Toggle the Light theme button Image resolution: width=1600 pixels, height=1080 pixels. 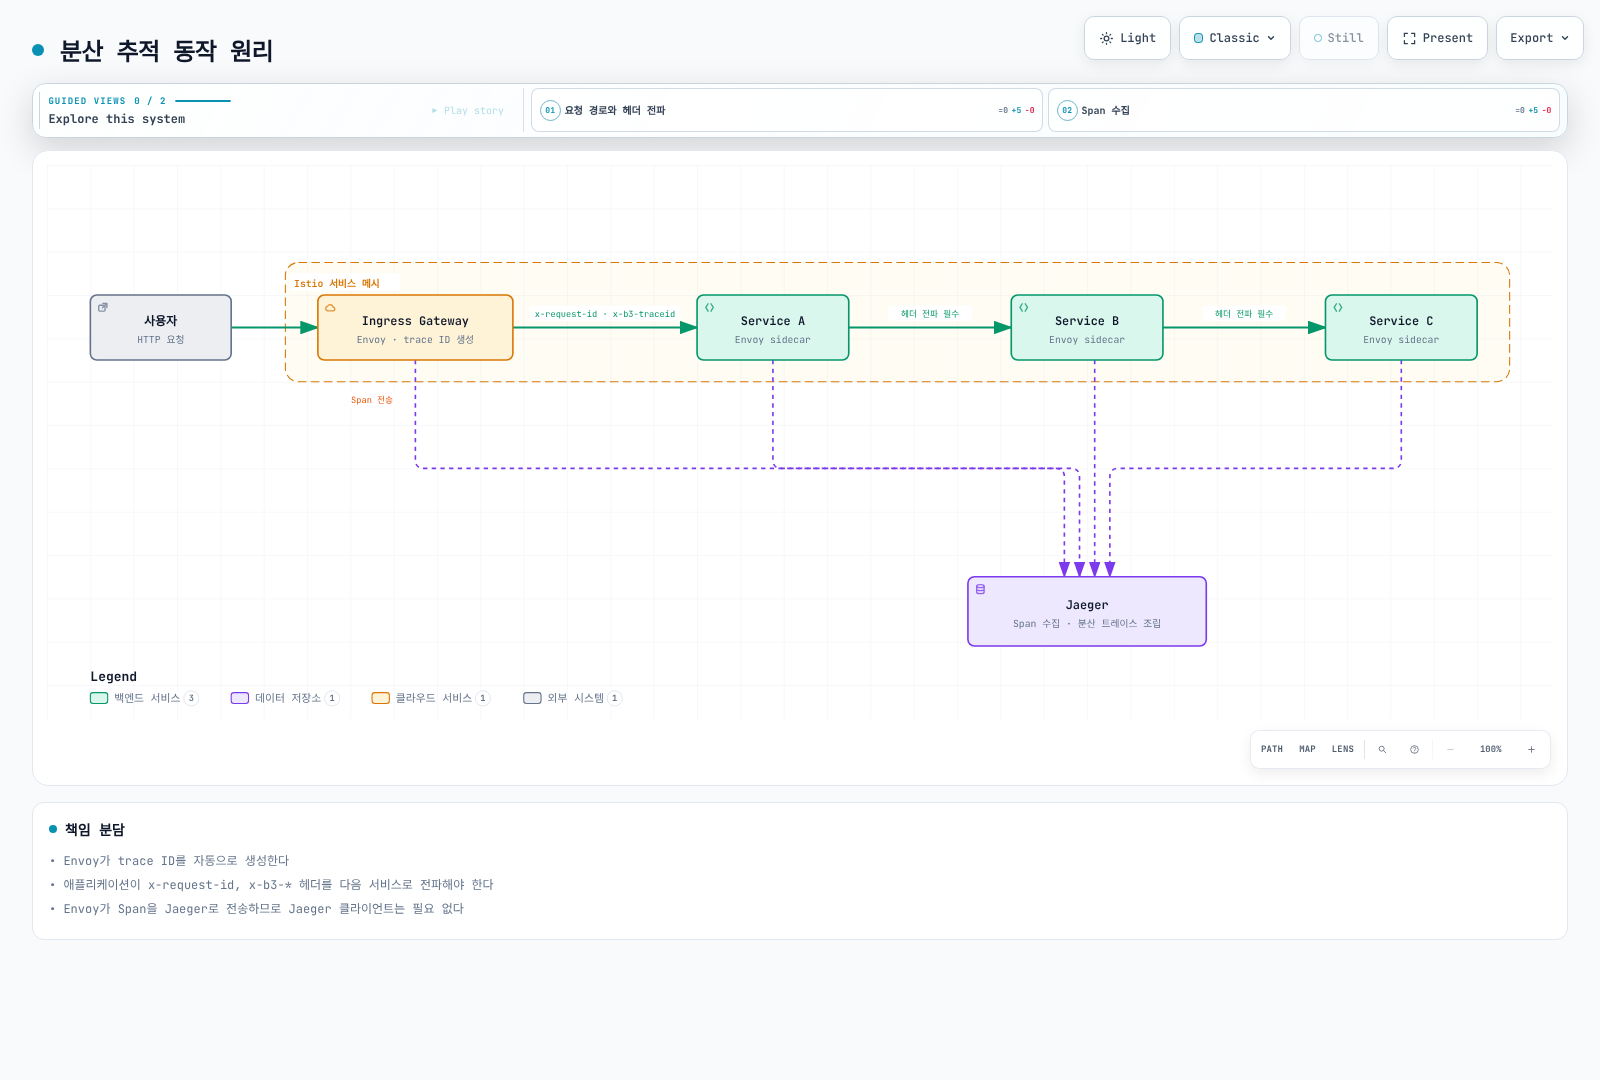[x=1127, y=38]
